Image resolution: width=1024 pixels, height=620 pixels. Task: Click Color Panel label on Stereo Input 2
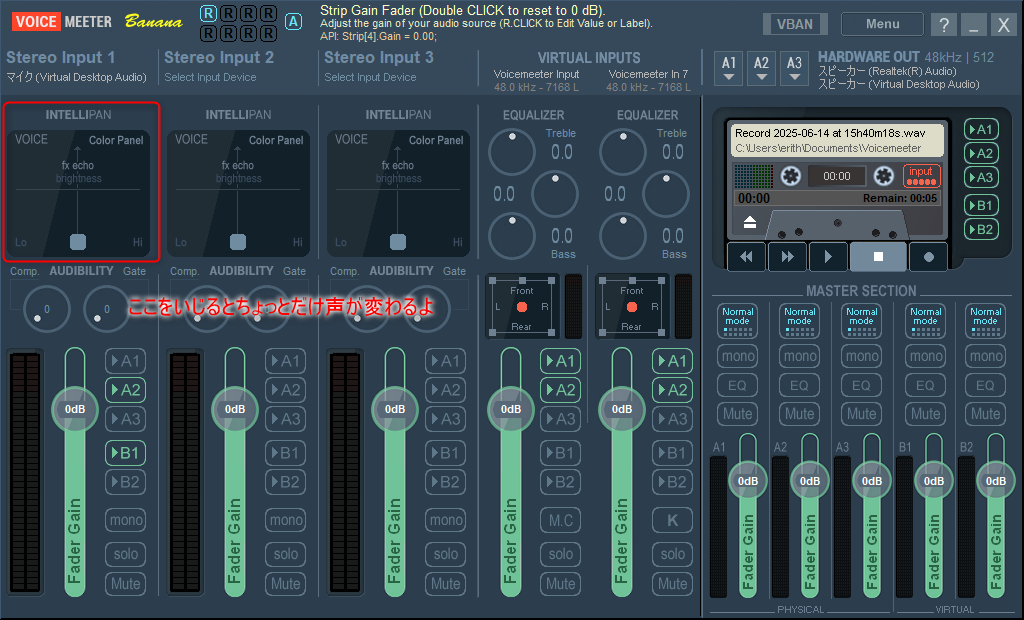[x=276, y=140]
